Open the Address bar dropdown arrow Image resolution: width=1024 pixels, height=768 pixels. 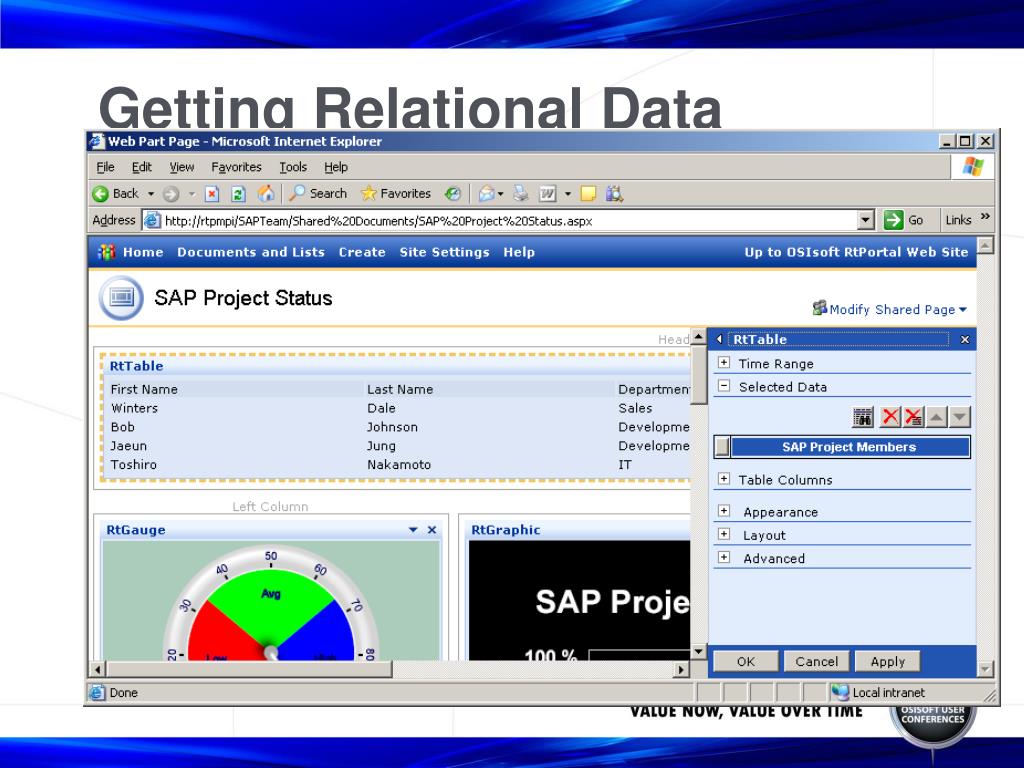[x=866, y=220]
